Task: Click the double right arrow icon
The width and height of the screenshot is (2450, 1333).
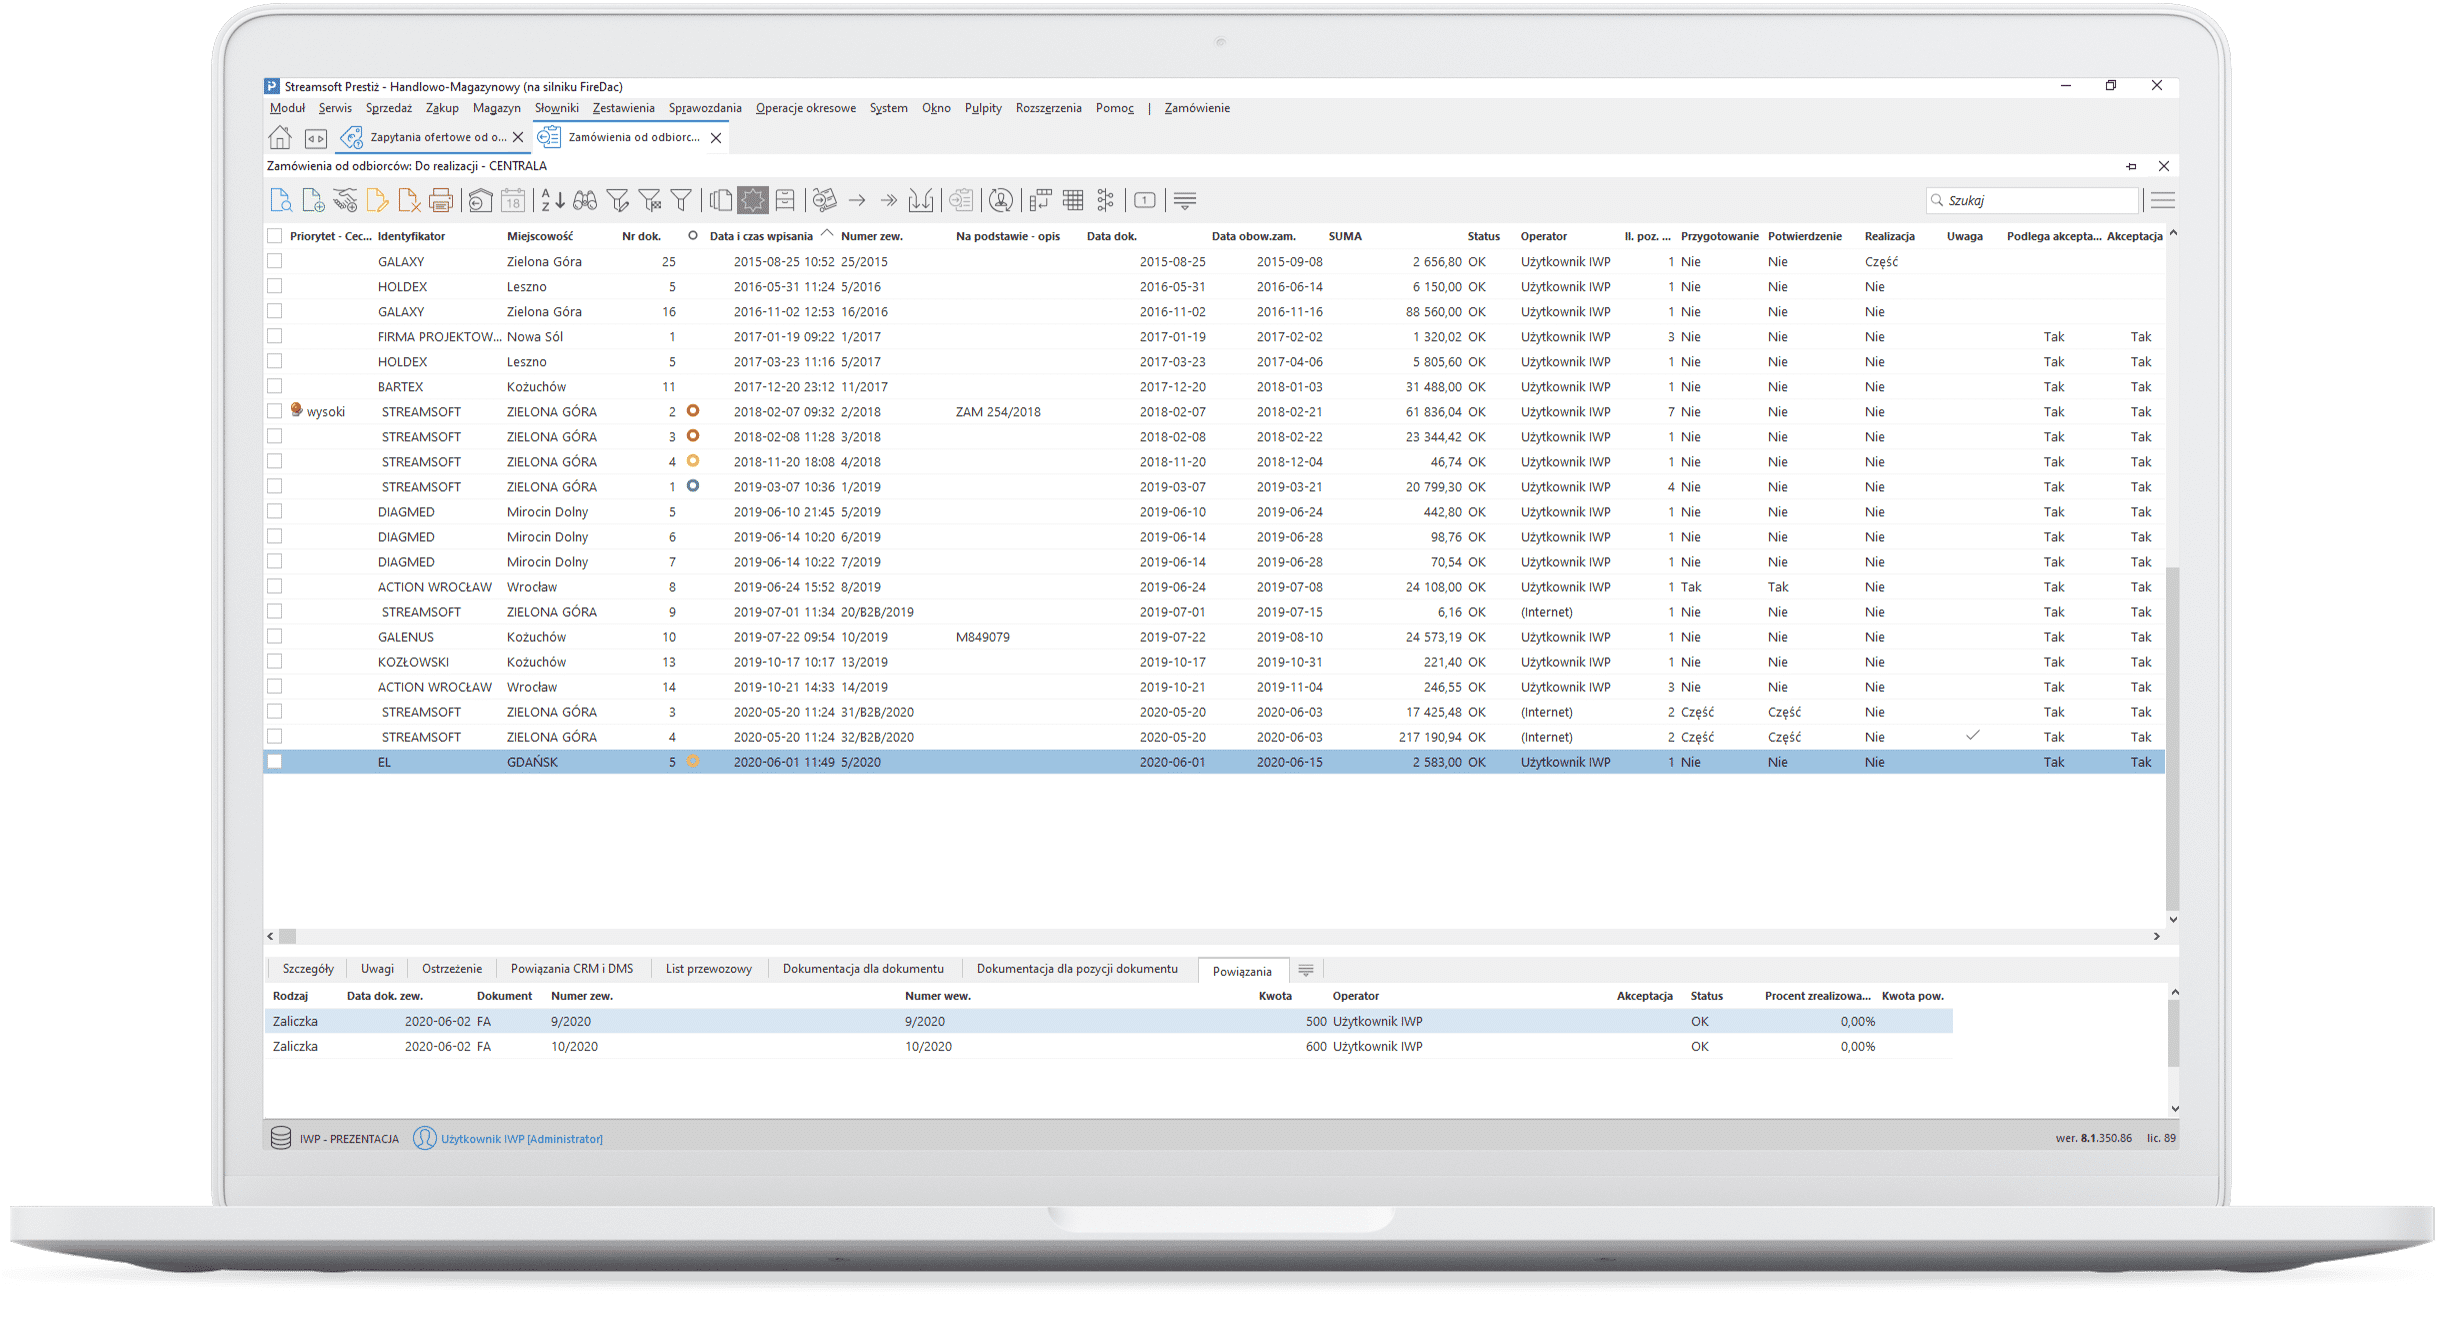Action: point(889,201)
